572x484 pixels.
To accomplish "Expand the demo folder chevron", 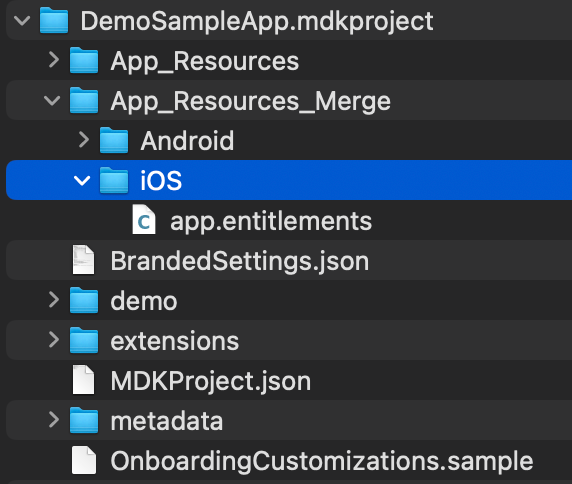I will point(54,300).
